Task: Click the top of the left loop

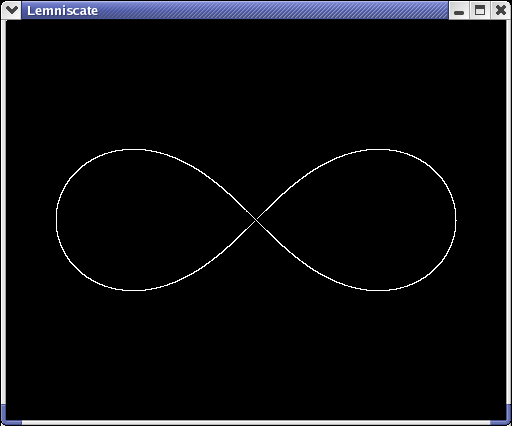Action: click(135, 150)
